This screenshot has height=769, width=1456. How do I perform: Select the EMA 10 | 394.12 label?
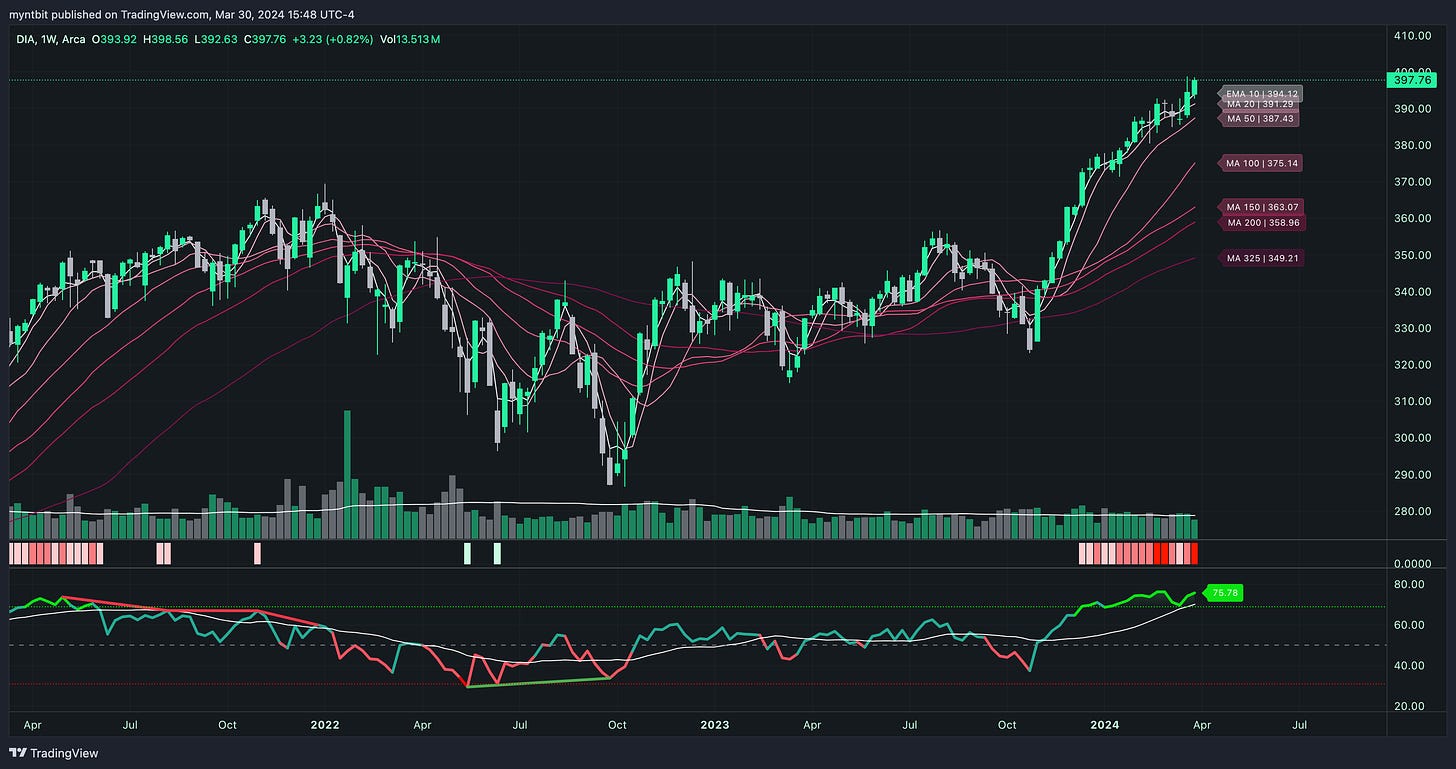click(x=1259, y=93)
